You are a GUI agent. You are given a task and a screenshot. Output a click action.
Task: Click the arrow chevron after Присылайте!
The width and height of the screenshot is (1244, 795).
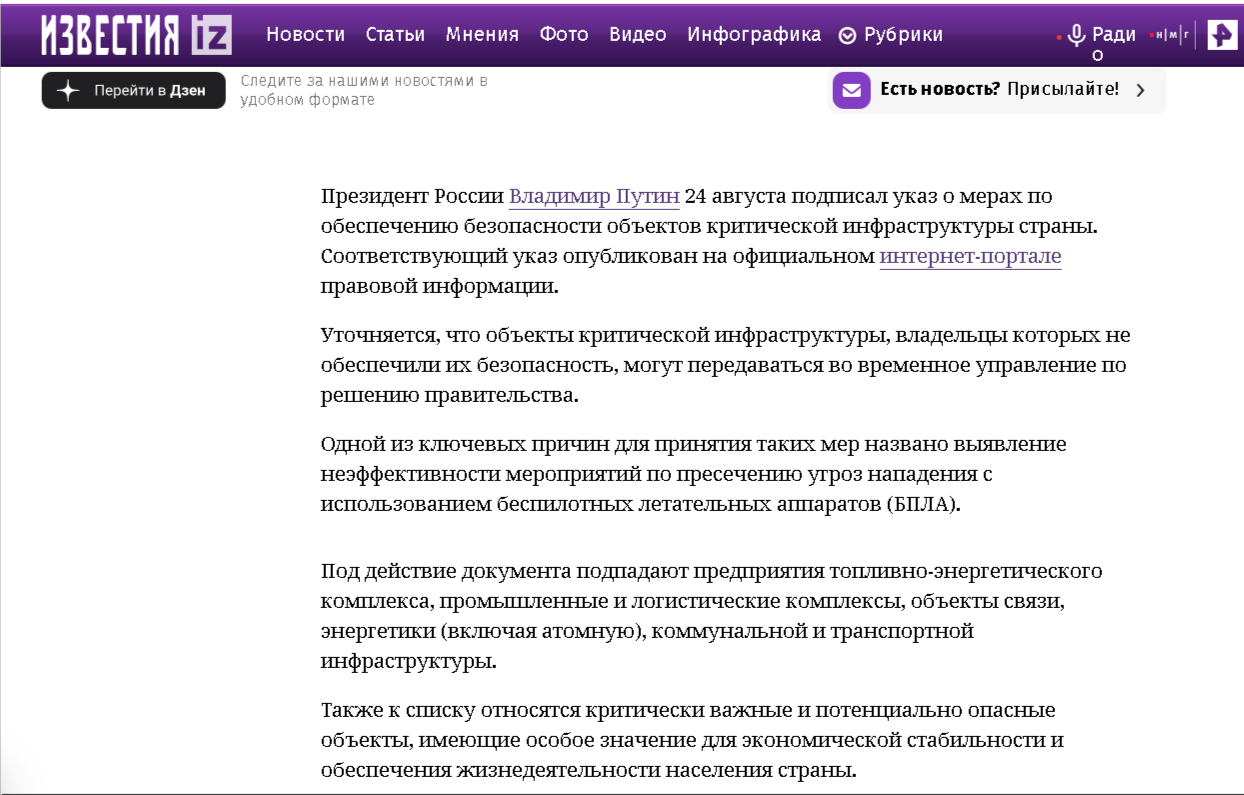coord(1141,90)
